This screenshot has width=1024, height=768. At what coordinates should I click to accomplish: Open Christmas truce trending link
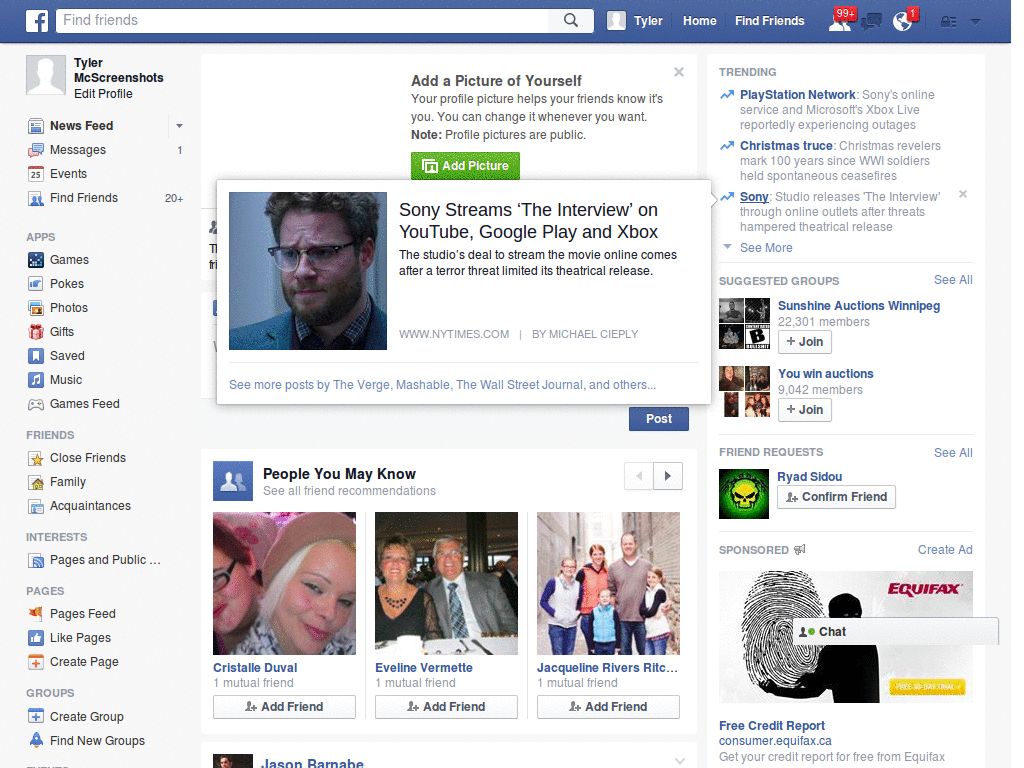coord(786,146)
